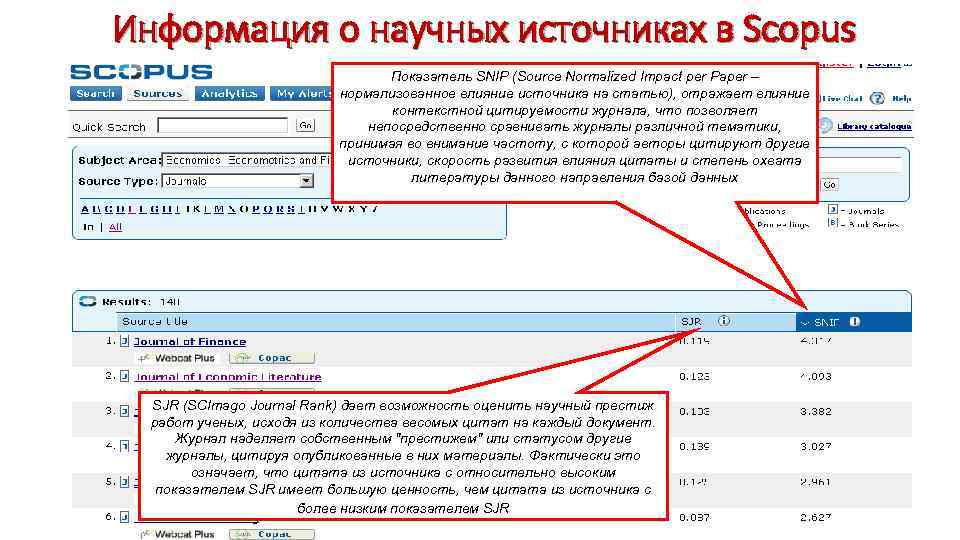
Task: Open the Sources tab
Action: [157, 94]
